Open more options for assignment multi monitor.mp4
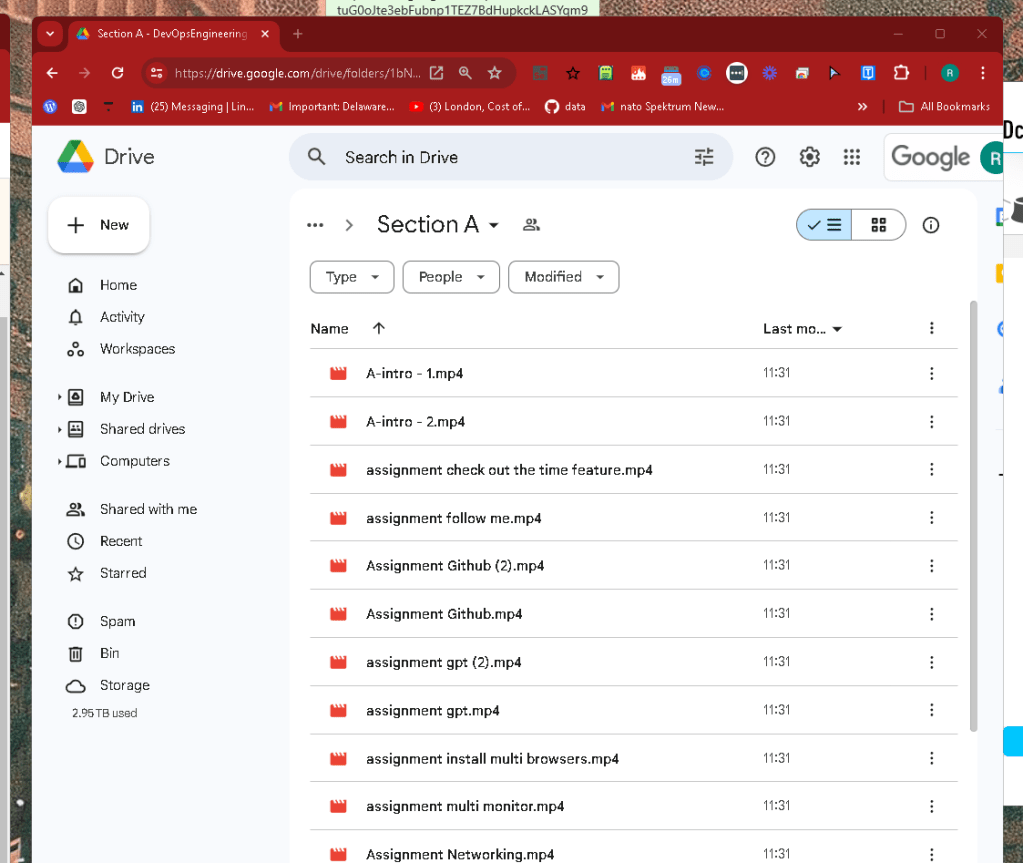 931,806
